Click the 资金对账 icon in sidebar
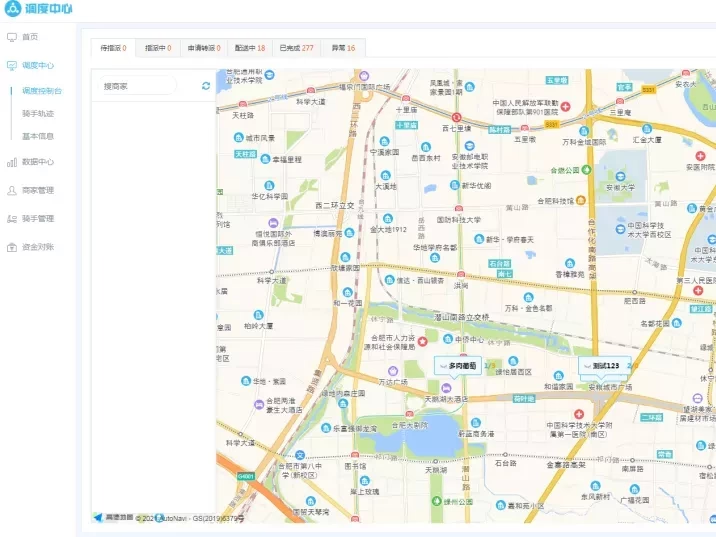The width and height of the screenshot is (716, 537). [12, 247]
